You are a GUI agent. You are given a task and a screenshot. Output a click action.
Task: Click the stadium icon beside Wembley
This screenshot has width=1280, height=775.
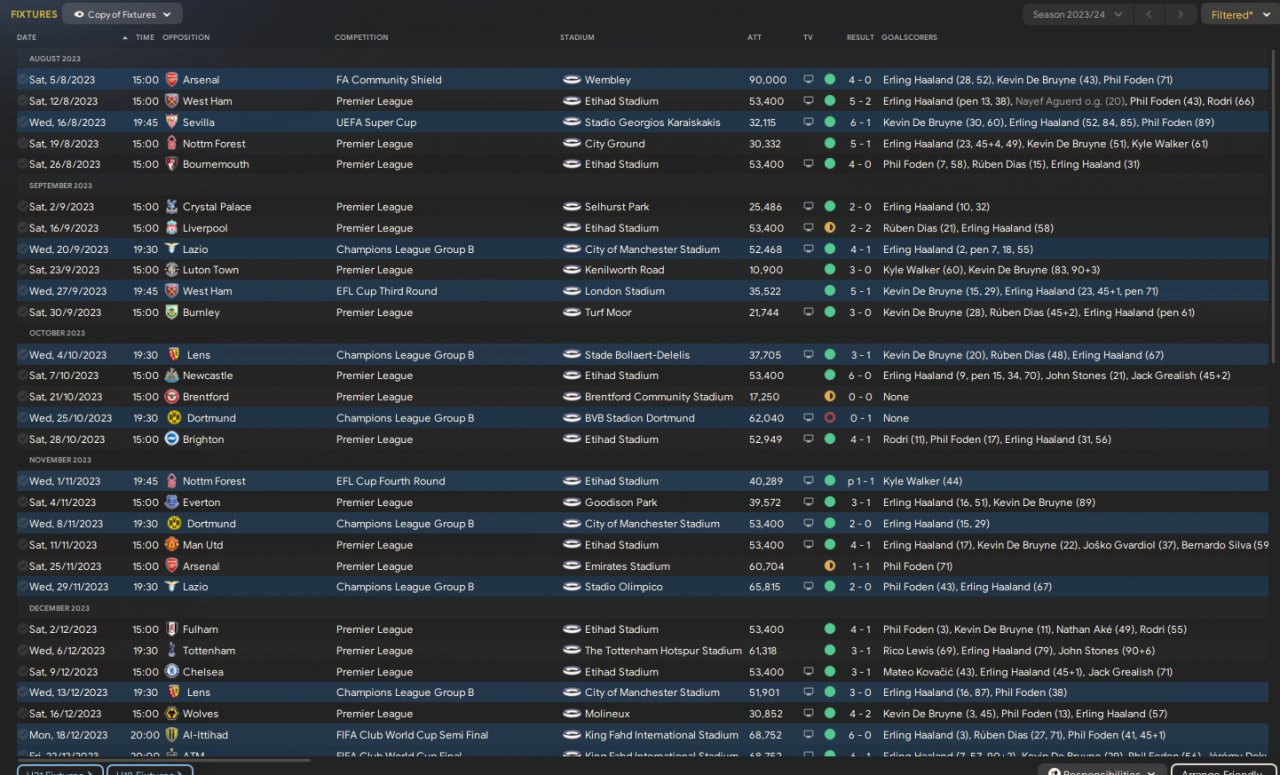[572, 80]
